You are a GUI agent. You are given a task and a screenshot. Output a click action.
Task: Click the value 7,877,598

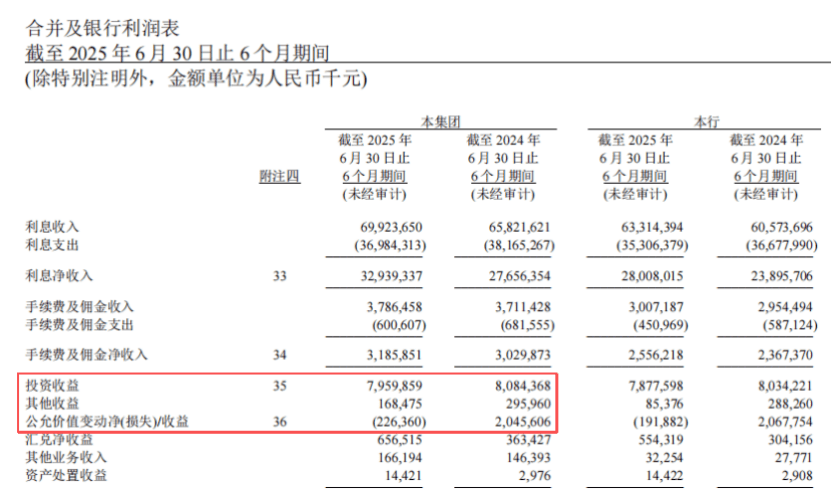coord(656,386)
